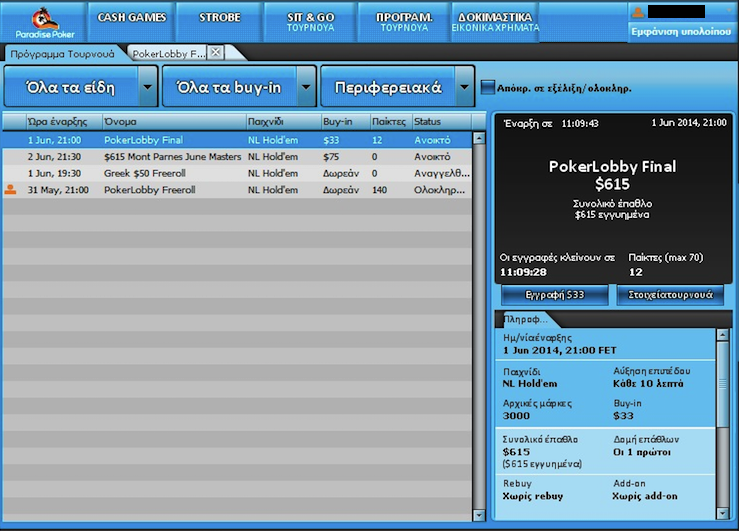
Task: Sort by Παιχνίδι column header
Action: [284, 122]
